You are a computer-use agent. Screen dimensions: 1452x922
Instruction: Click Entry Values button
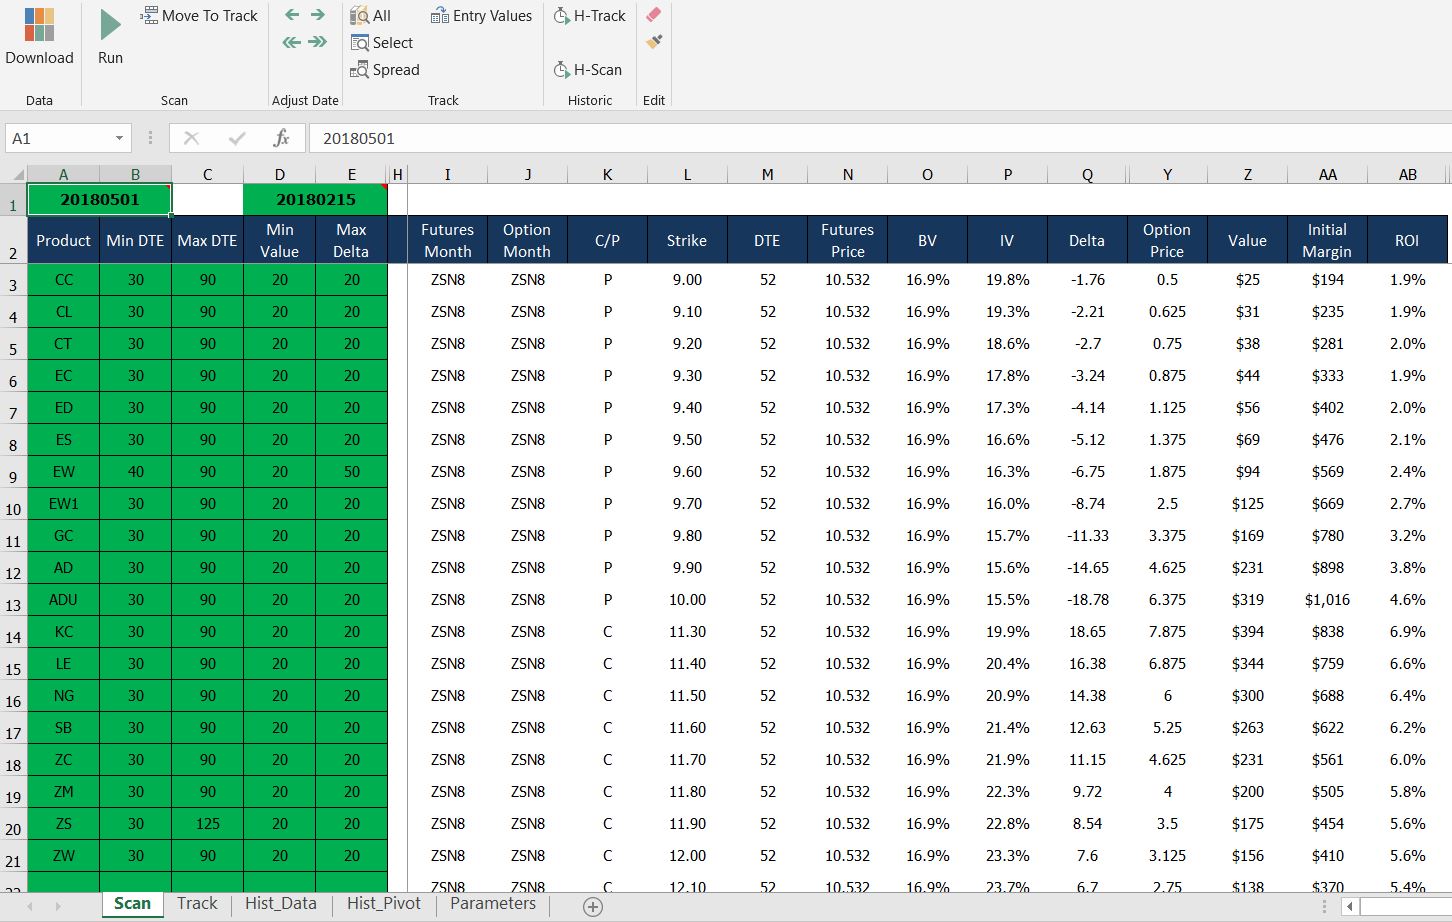[x=481, y=16]
